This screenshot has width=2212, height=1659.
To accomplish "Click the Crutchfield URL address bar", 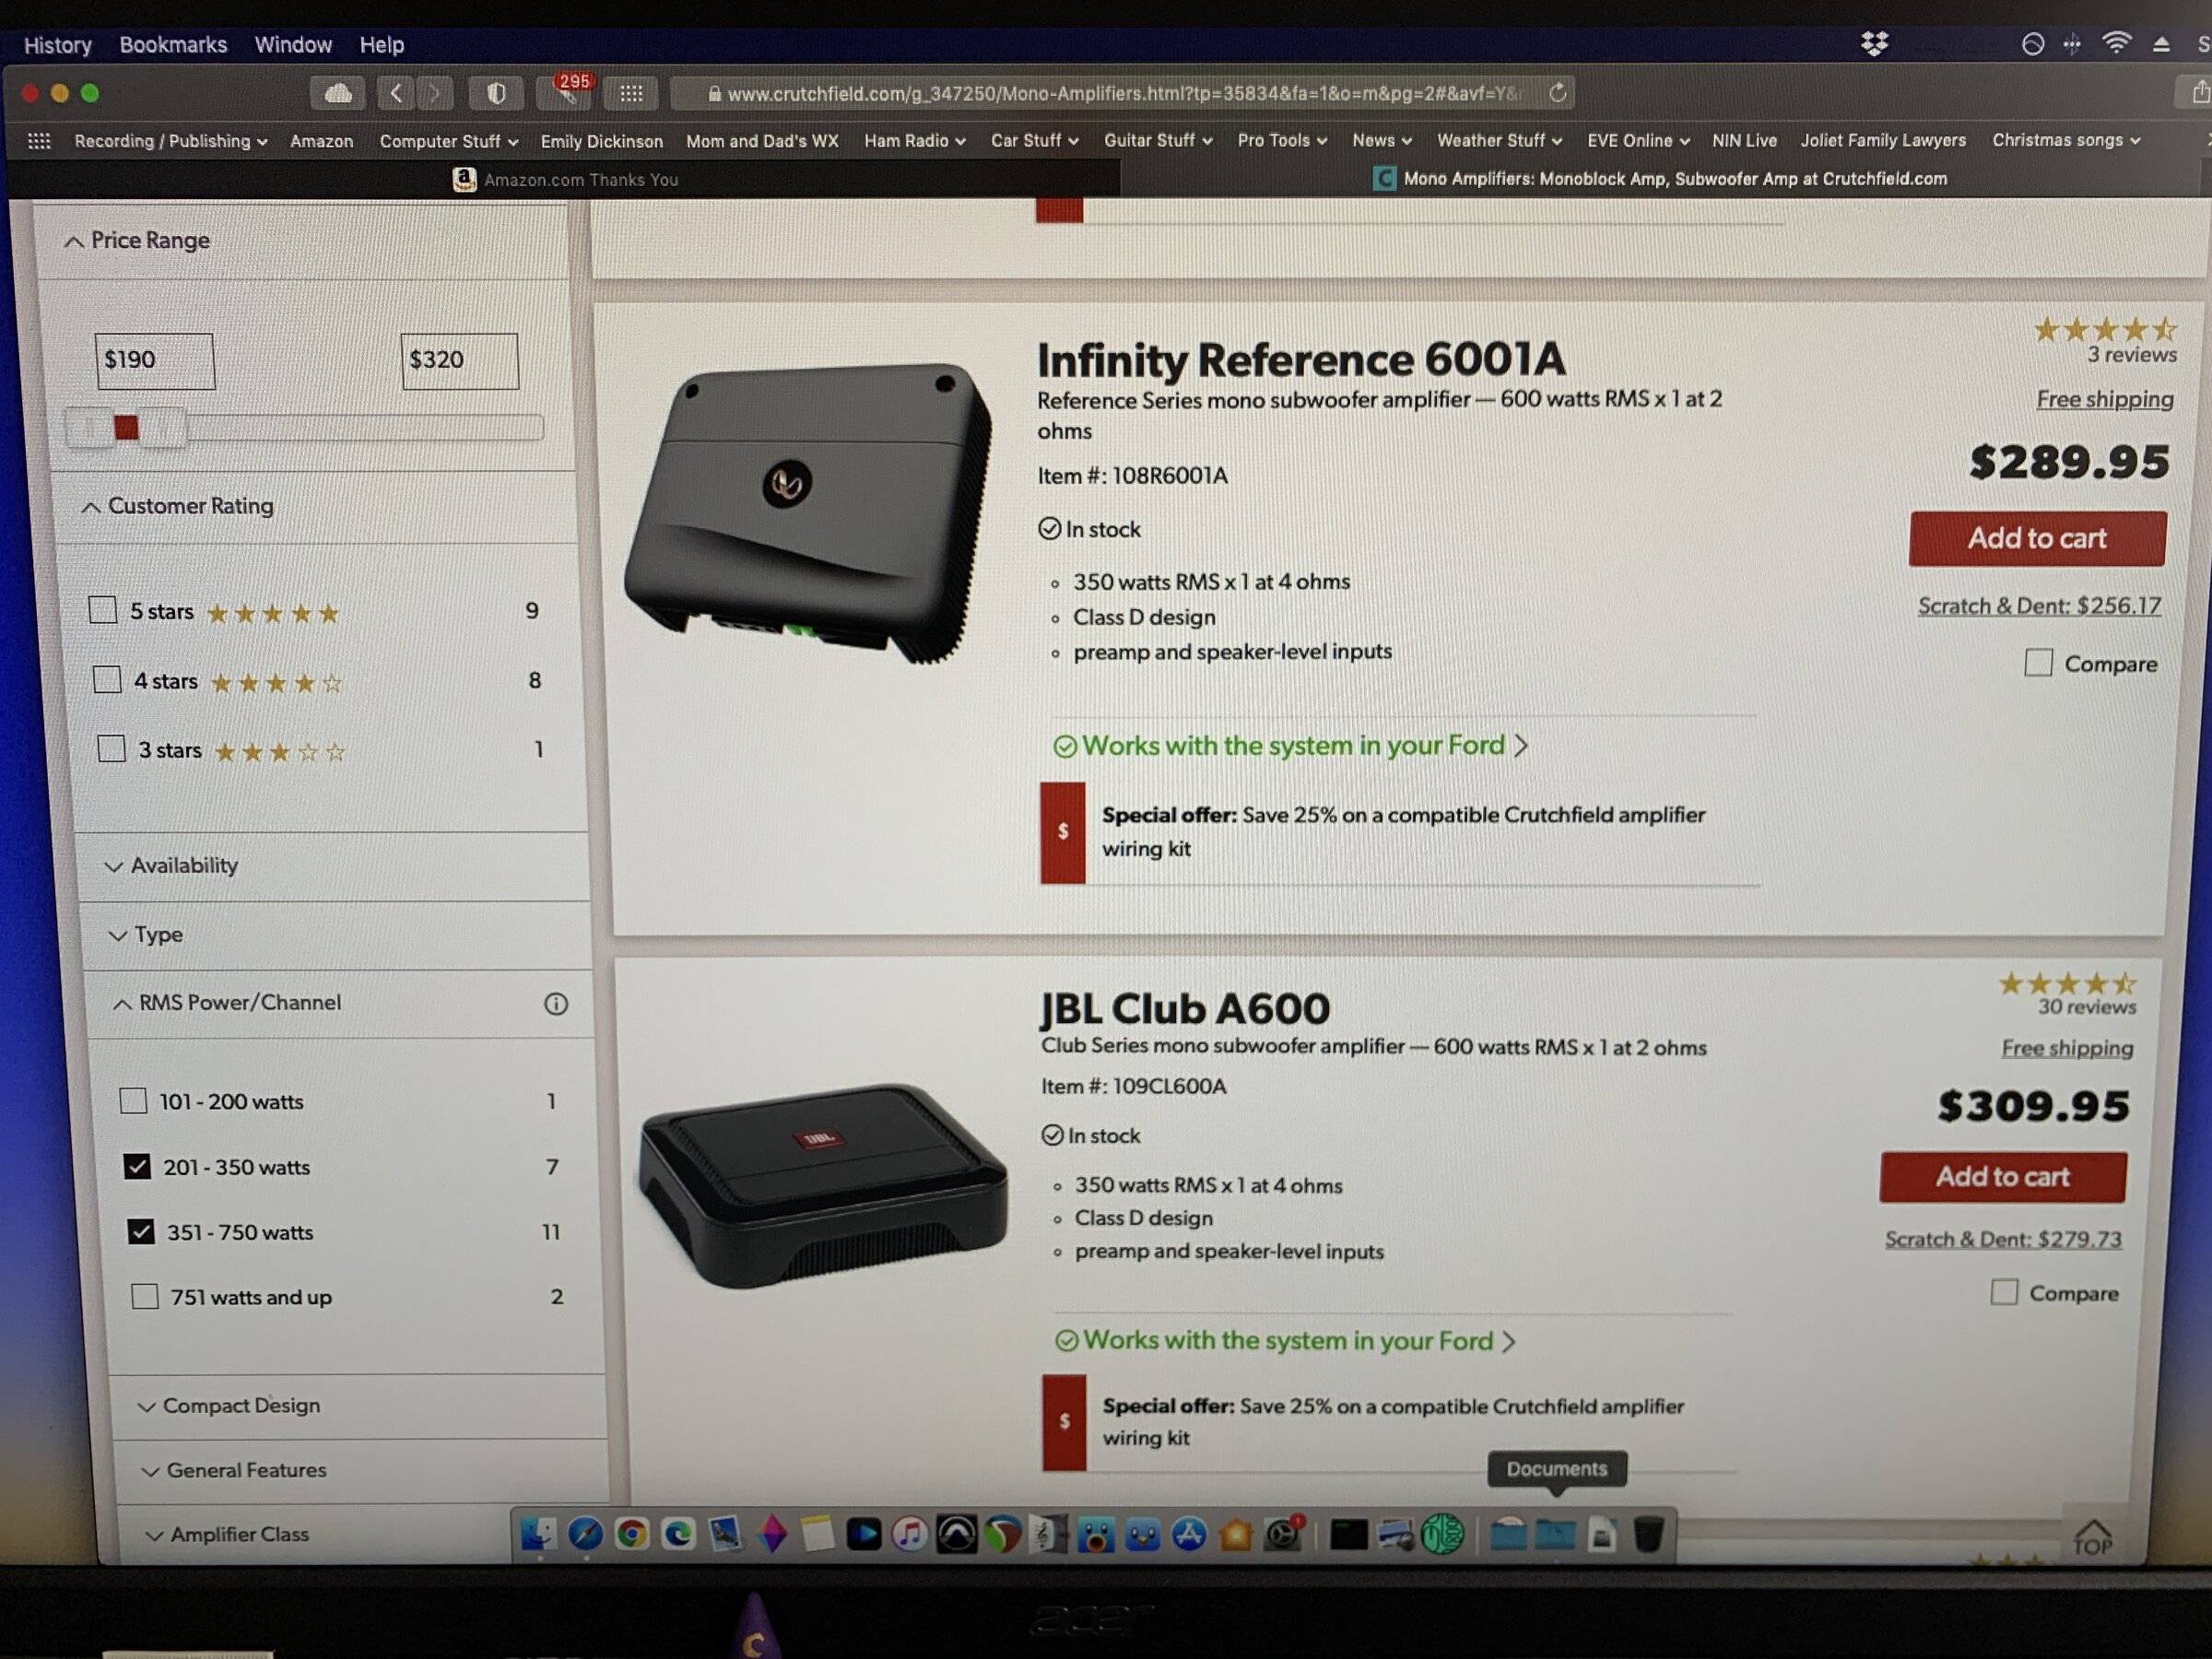I will coord(1122,93).
